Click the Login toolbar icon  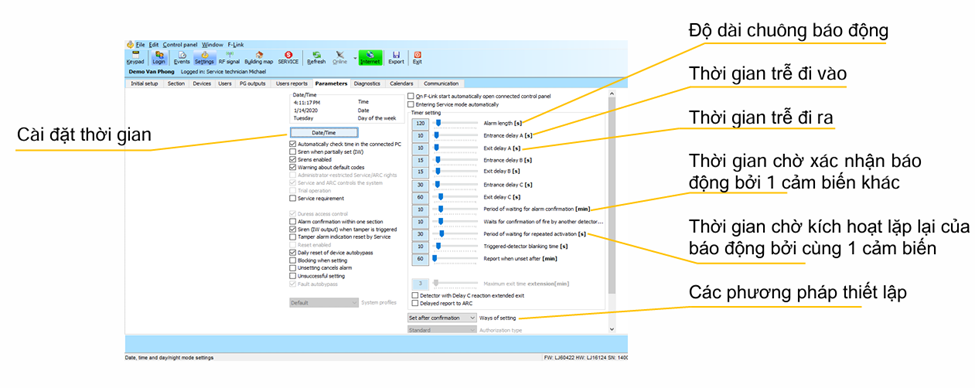[x=159, y=58]
